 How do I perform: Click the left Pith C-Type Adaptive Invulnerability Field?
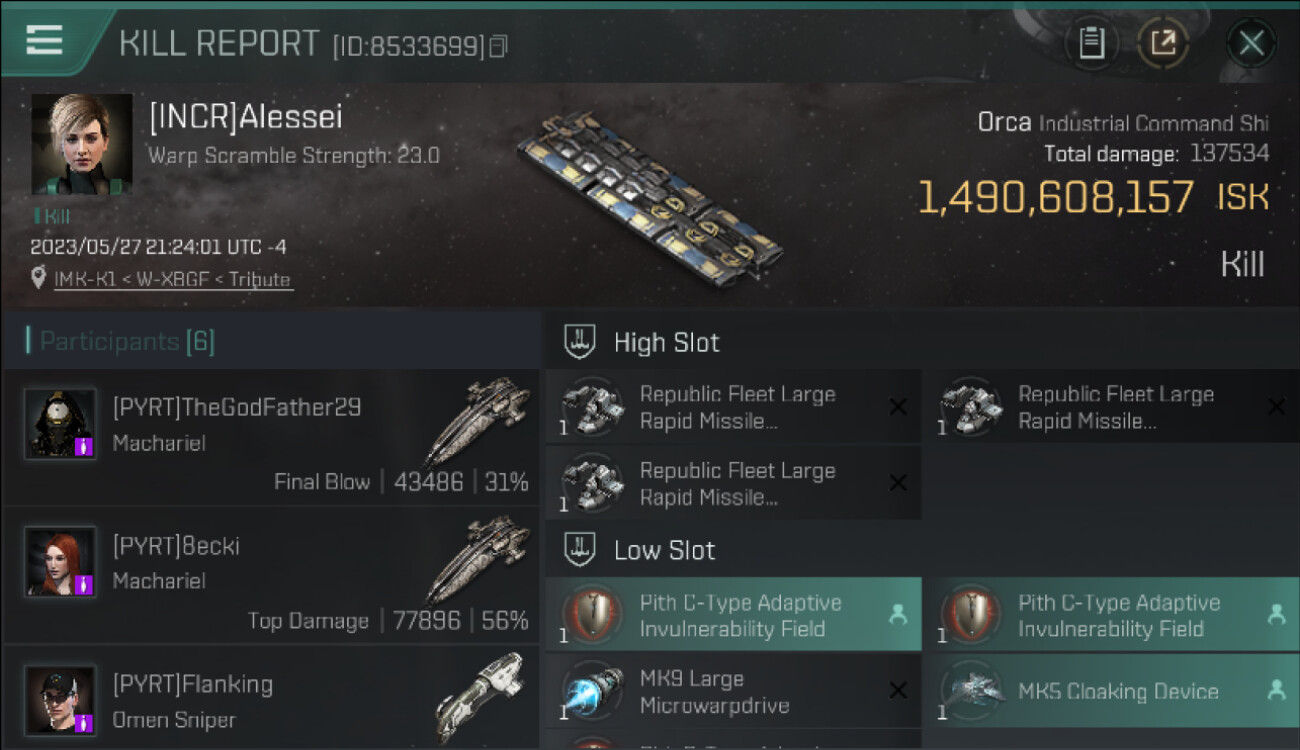pyautogui.click(x=733, y=615)
